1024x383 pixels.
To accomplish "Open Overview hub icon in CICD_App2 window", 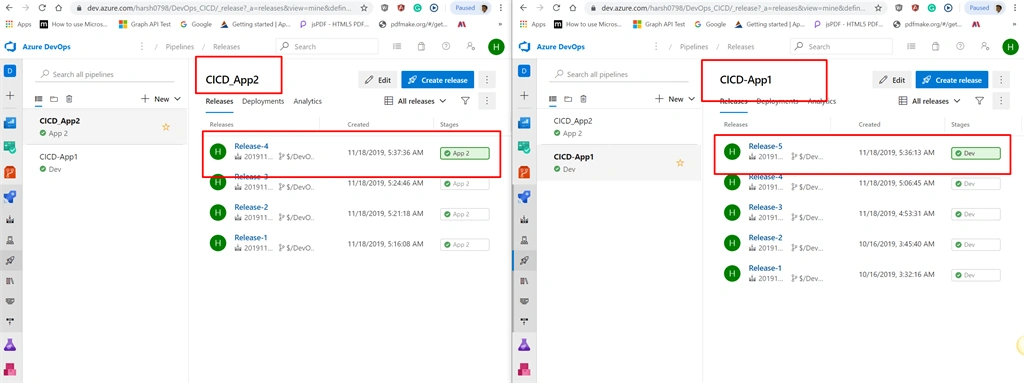I will click(x=10, y=122).
